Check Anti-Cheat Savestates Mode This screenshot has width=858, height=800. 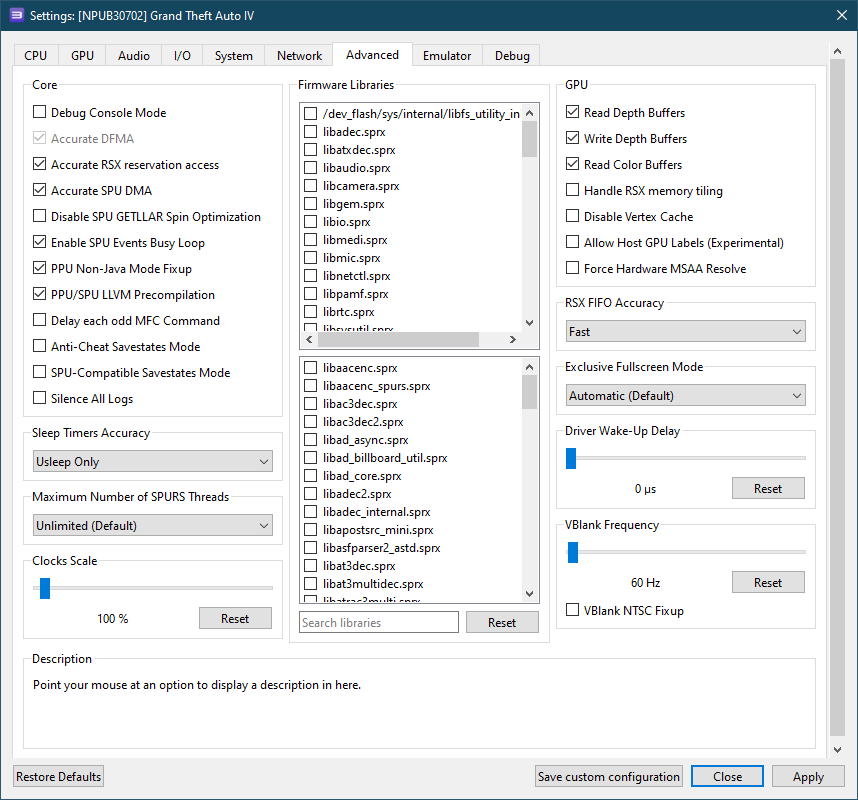(x=39, y=346)
